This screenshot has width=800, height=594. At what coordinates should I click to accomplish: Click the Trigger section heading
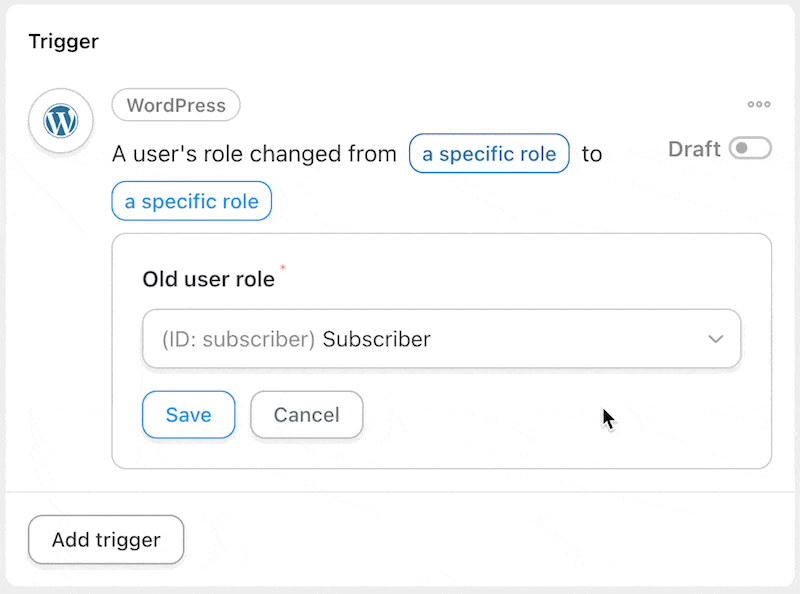(x=64, y=41)
